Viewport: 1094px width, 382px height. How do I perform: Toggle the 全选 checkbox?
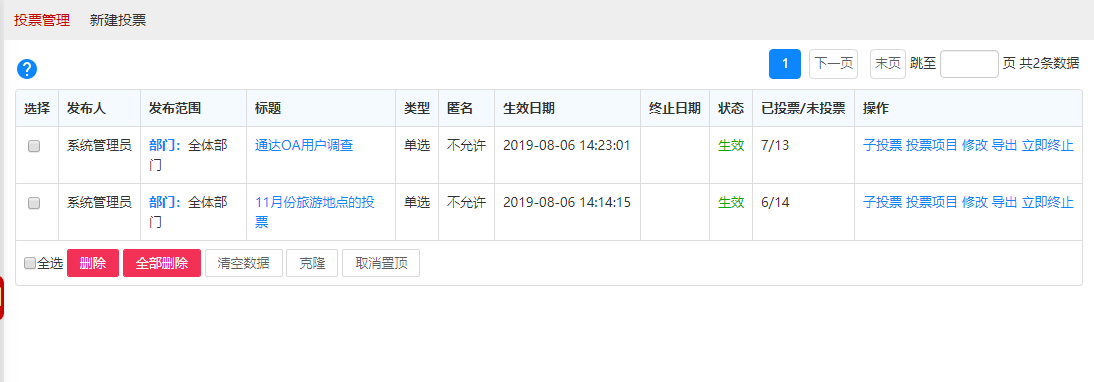coord(29,263)
